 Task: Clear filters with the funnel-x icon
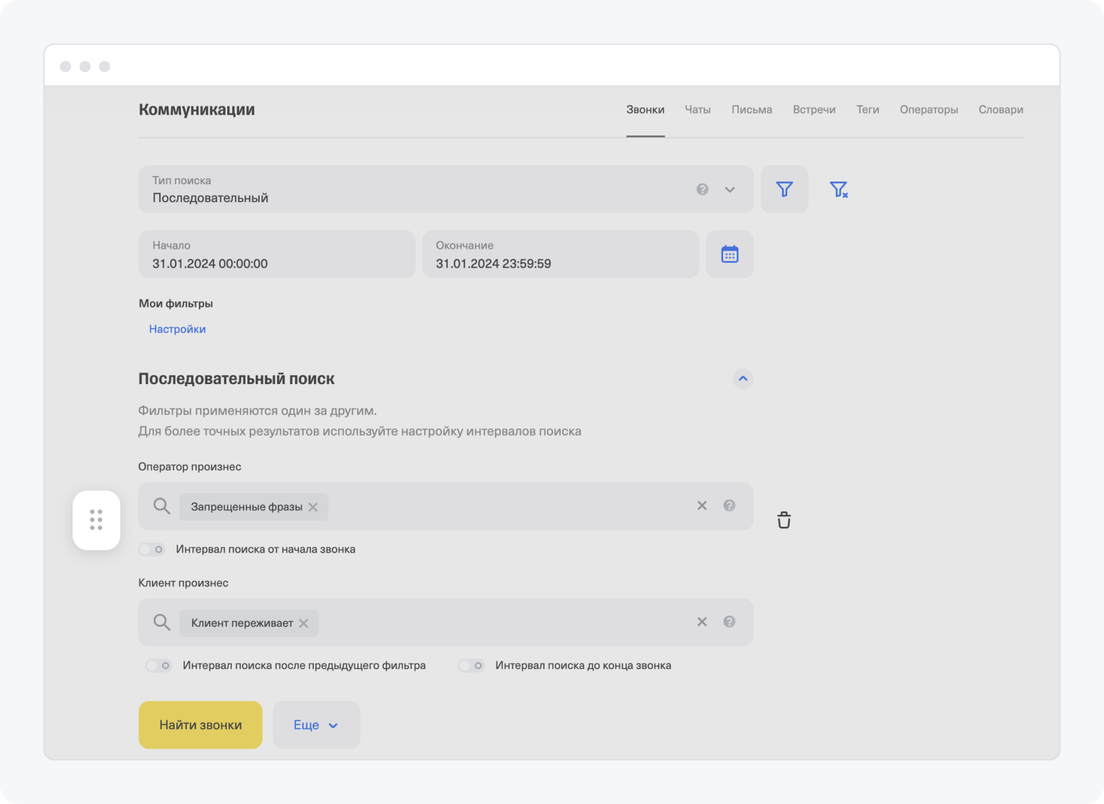(x=839, y=189)
